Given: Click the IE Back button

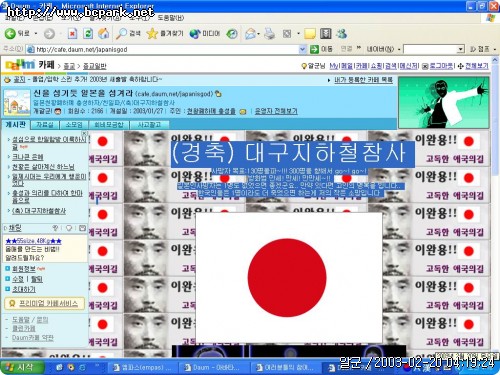Looking at the screenshot, I should pos(17,33).
